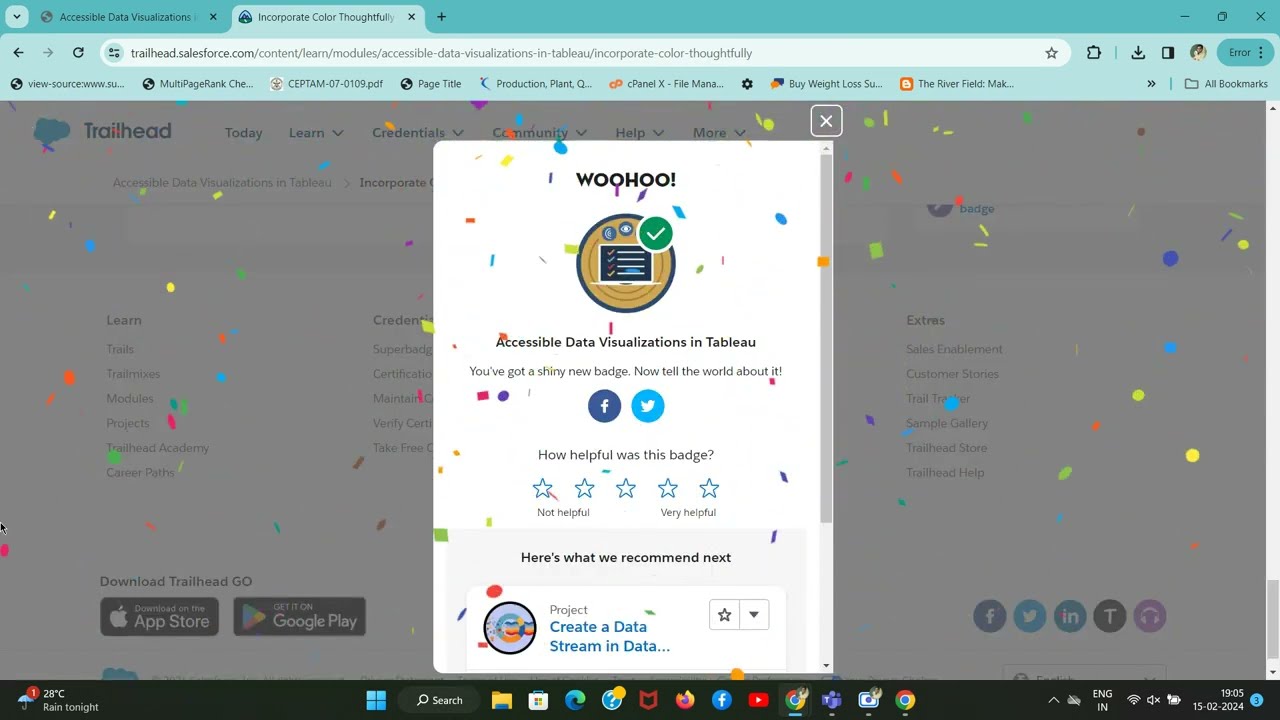The image size is (1280, 720).
Task: Open the Page Title bookmark
Action: pos(431,84)
